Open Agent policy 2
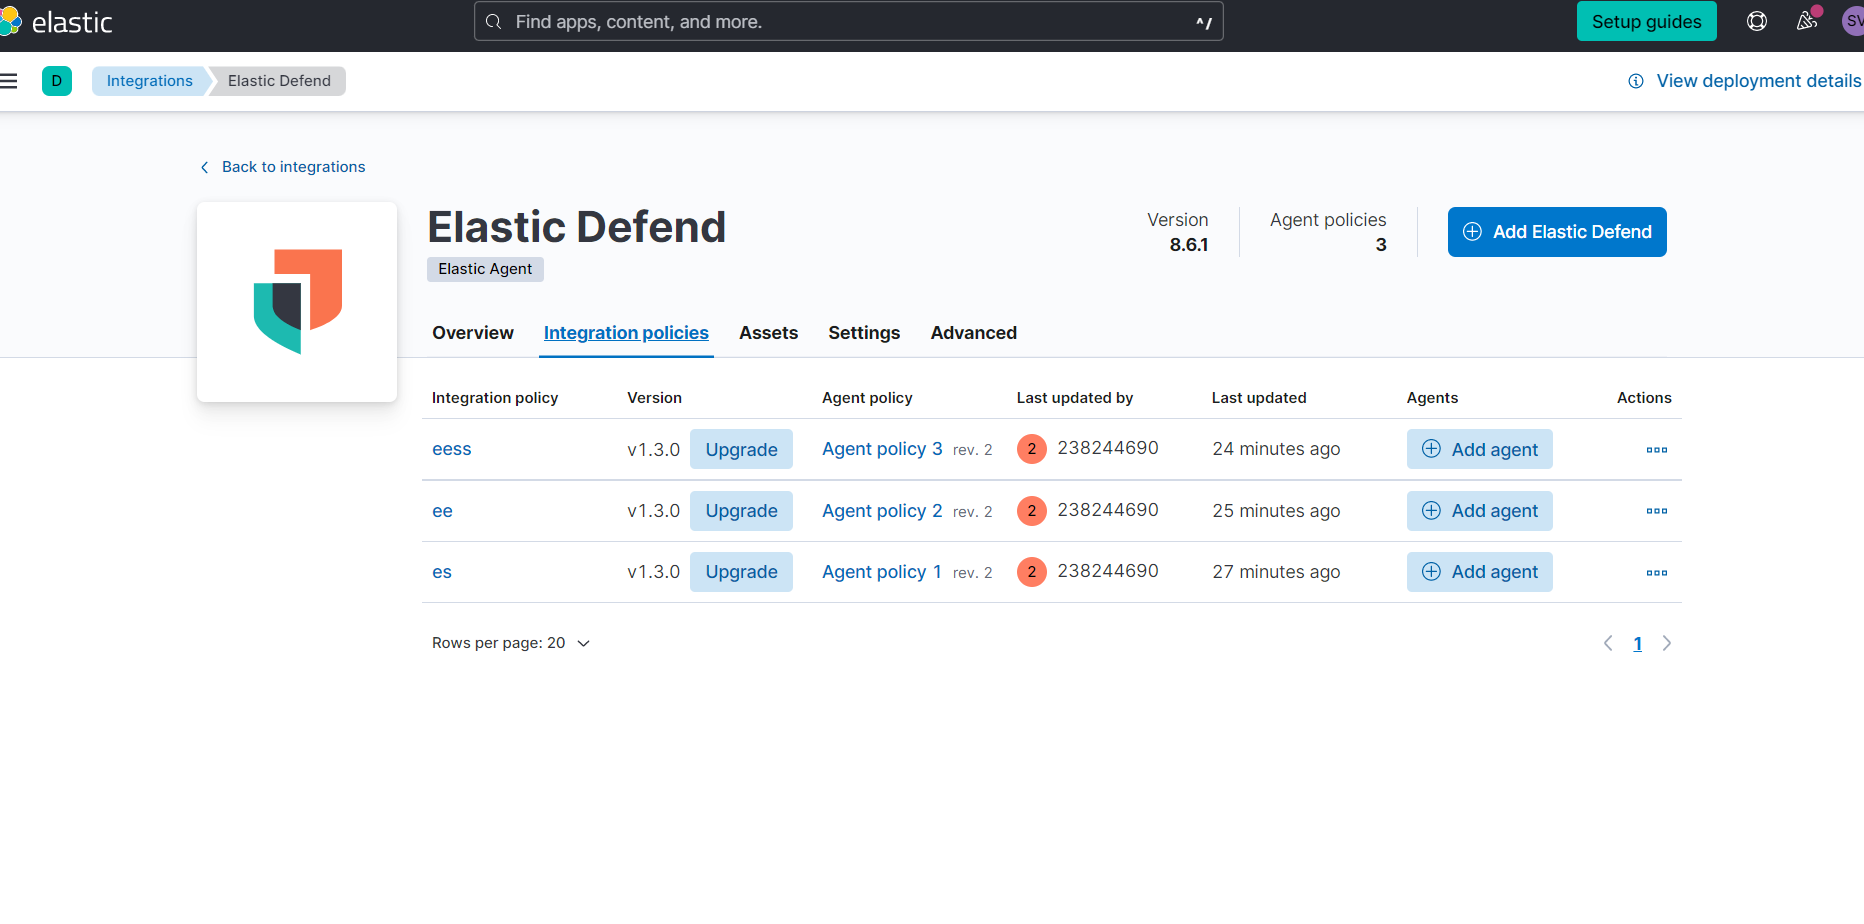1864x924 pixels. pyautogui.click(x=881, y=511)
